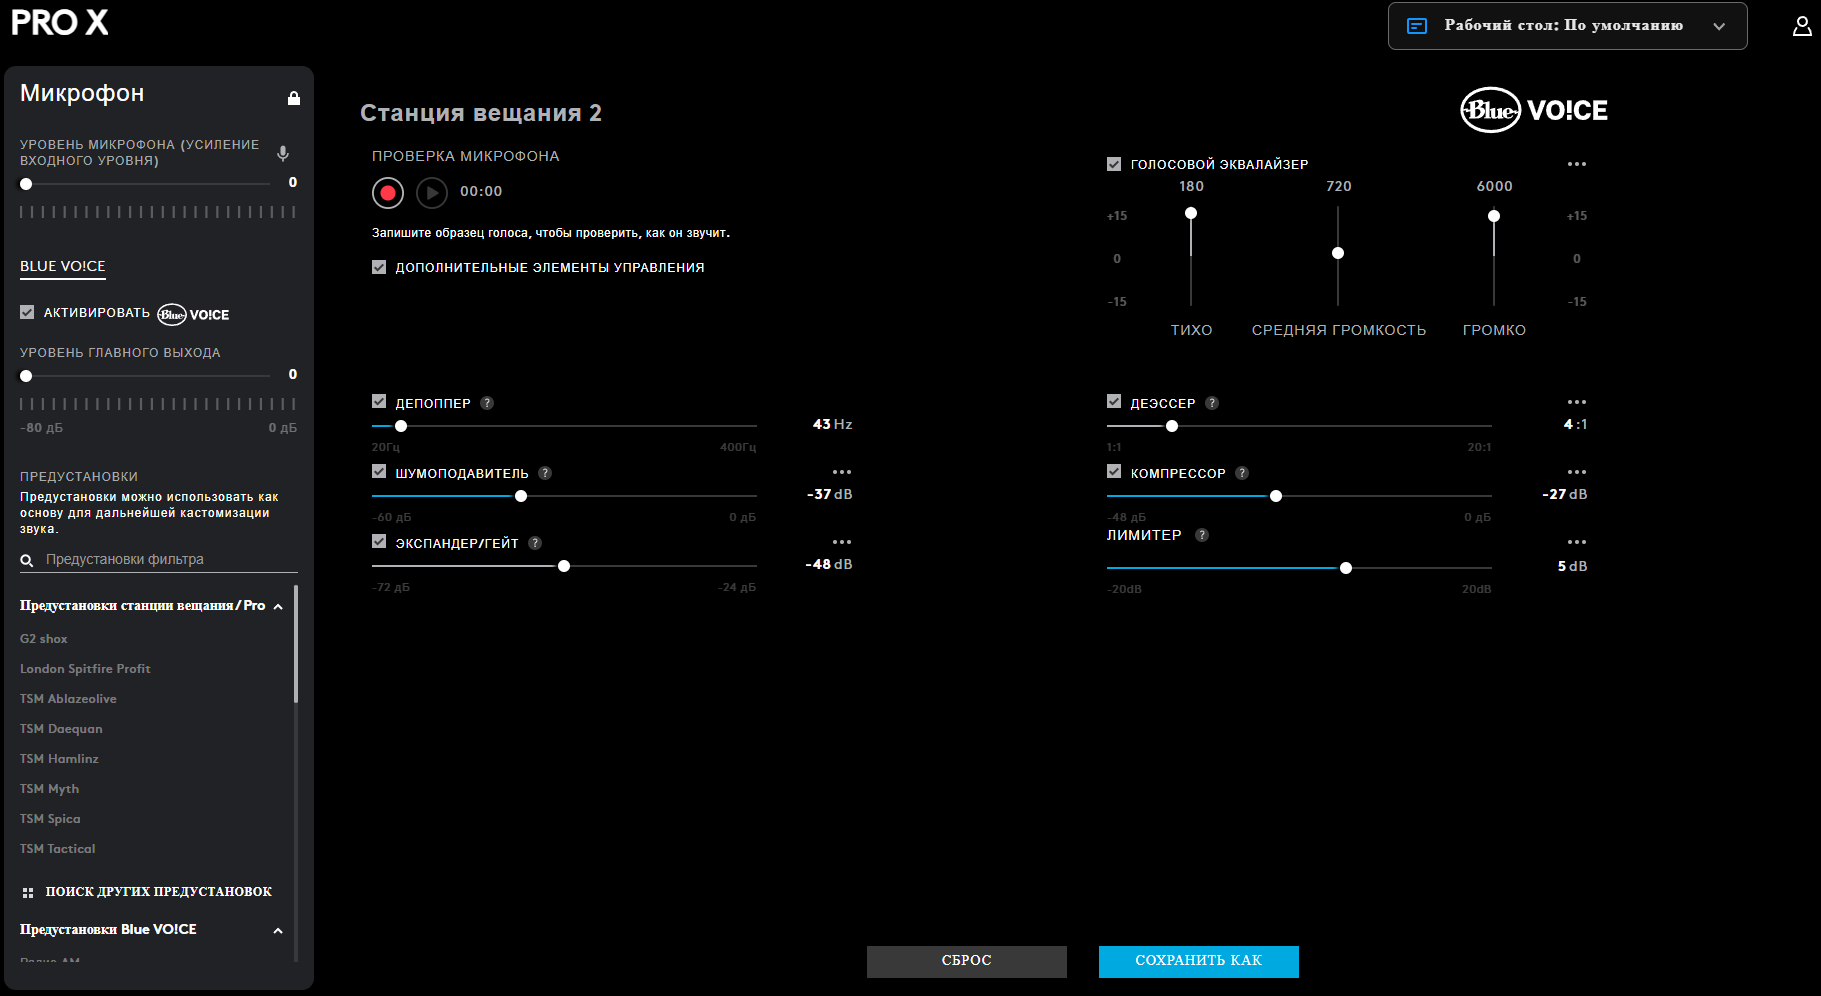The height and width of the screenshot is (996, 1821).
Task: Collapse Предустановки Blue VO!CE section chevron
Action: click(278, 931)
